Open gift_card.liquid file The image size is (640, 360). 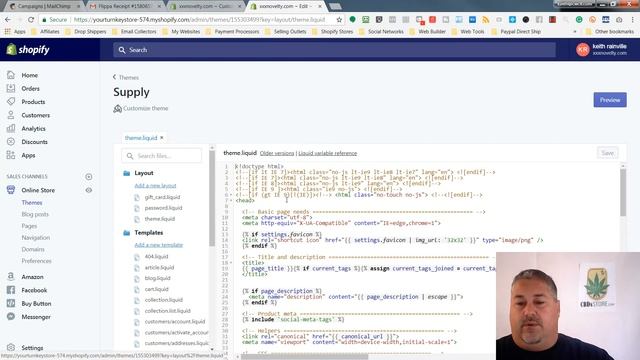(162, 197)
